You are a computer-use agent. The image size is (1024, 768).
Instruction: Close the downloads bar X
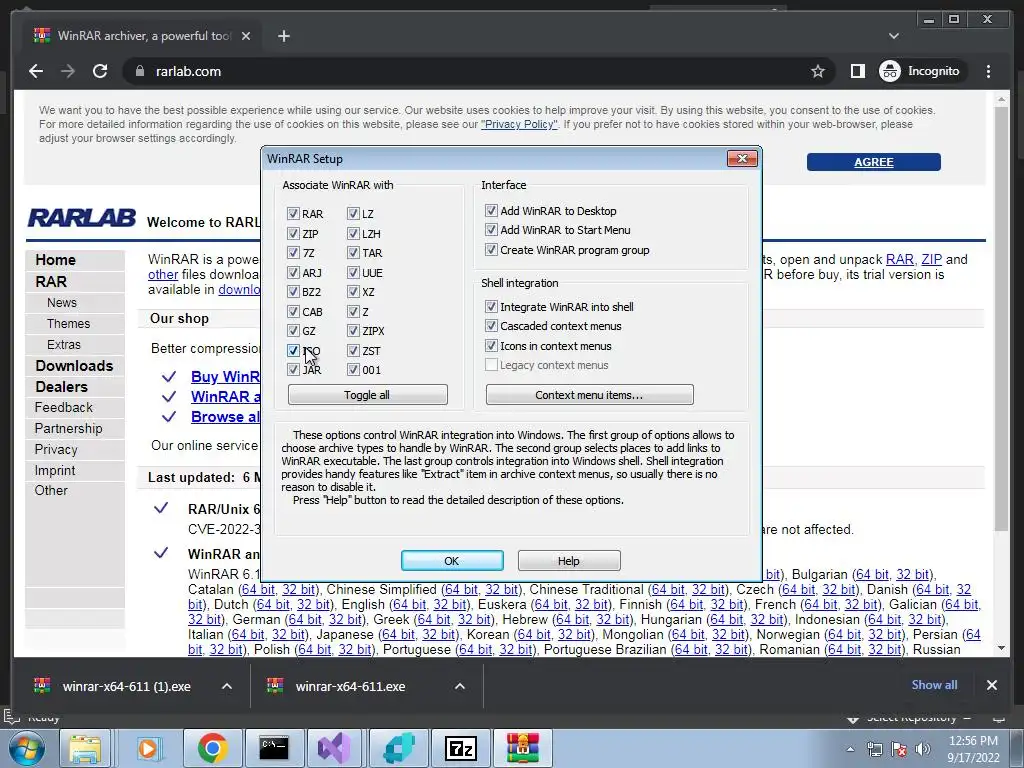pyautogui.click(x=991, y=684)
